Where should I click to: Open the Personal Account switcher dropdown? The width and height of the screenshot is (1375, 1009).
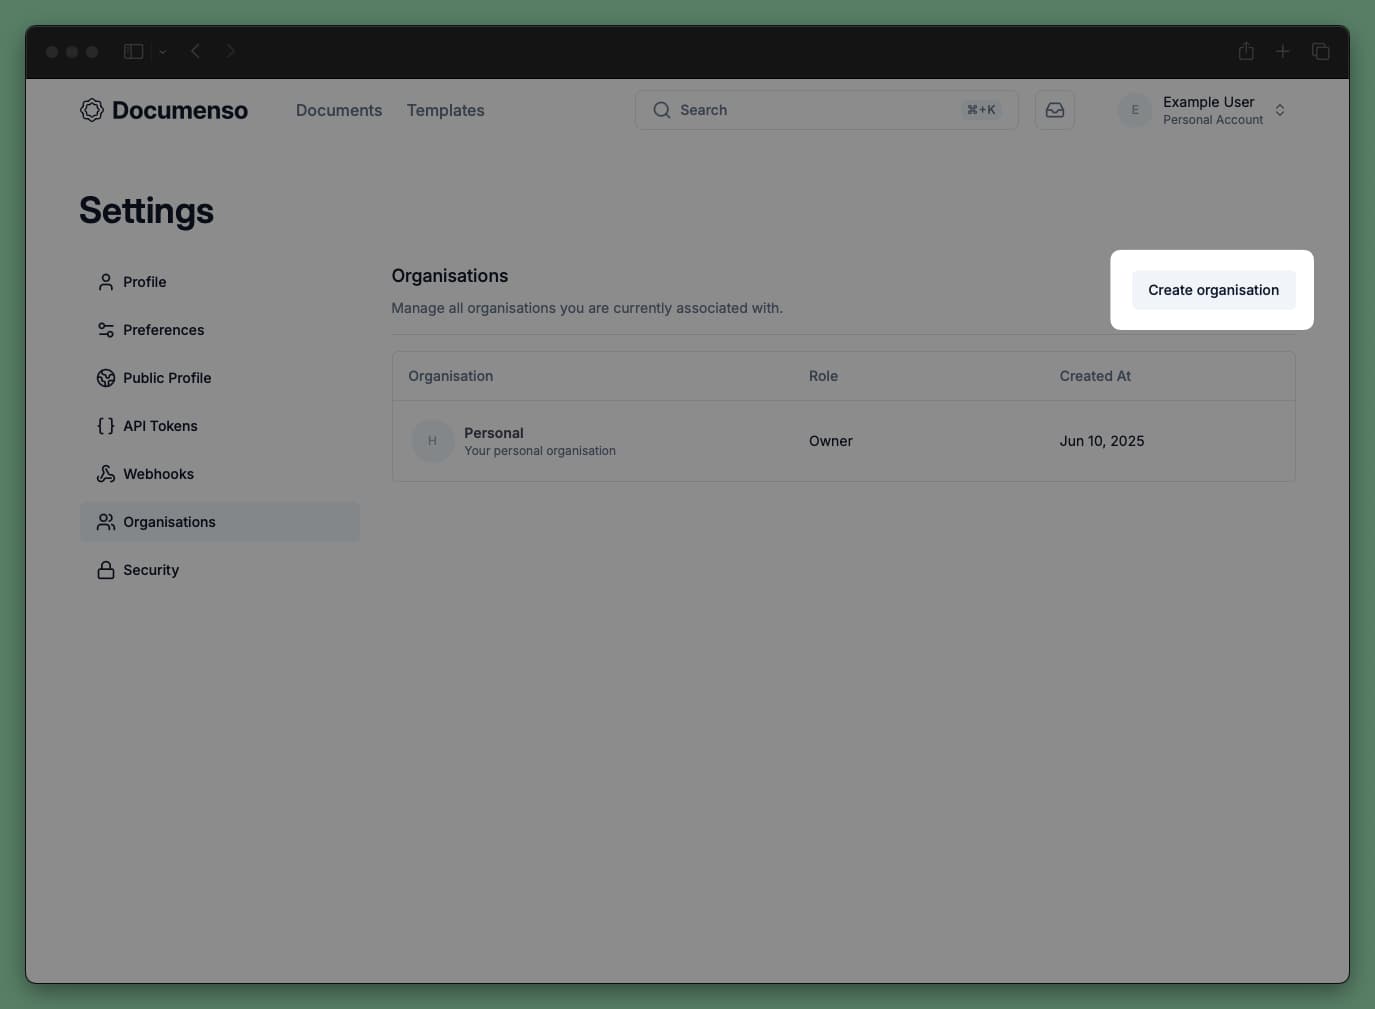1280,110
